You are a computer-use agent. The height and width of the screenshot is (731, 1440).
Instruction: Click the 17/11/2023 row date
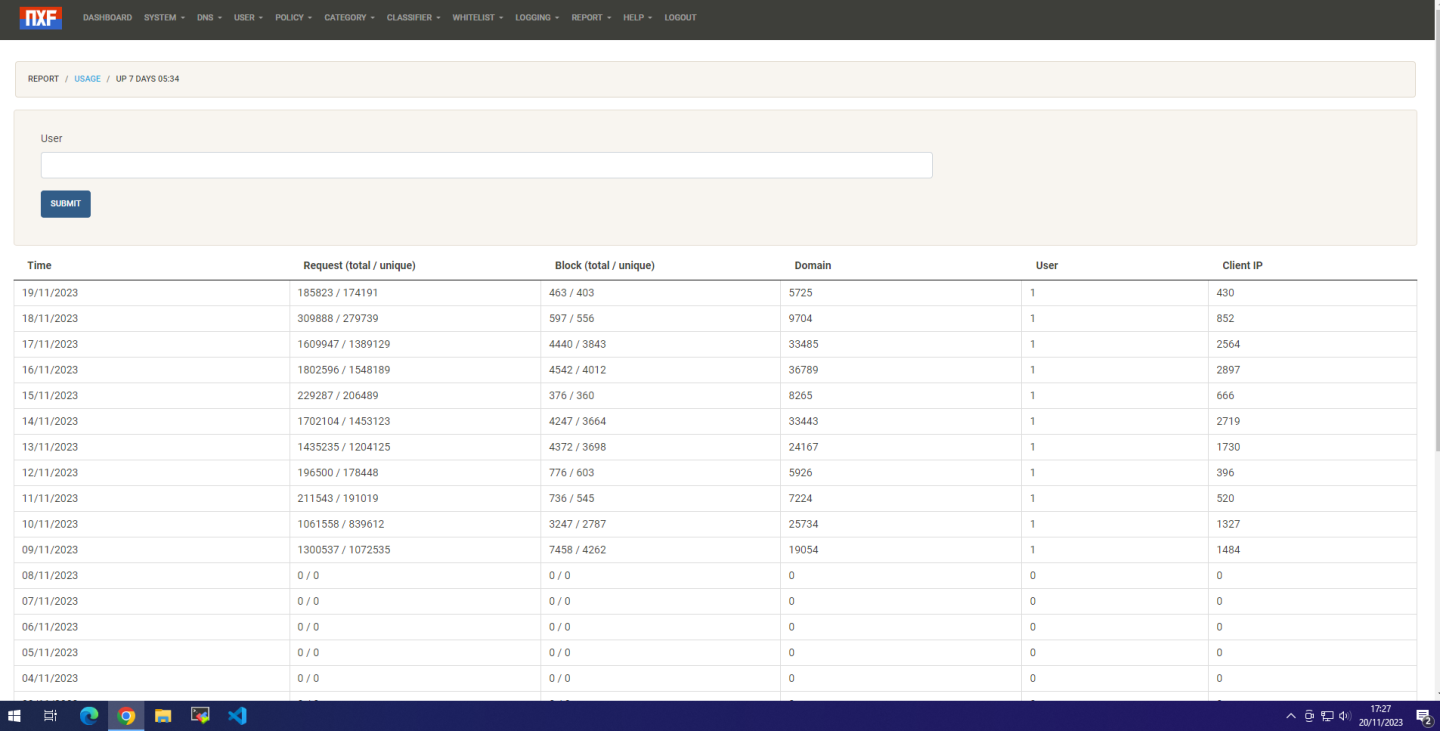click(50, 344)
